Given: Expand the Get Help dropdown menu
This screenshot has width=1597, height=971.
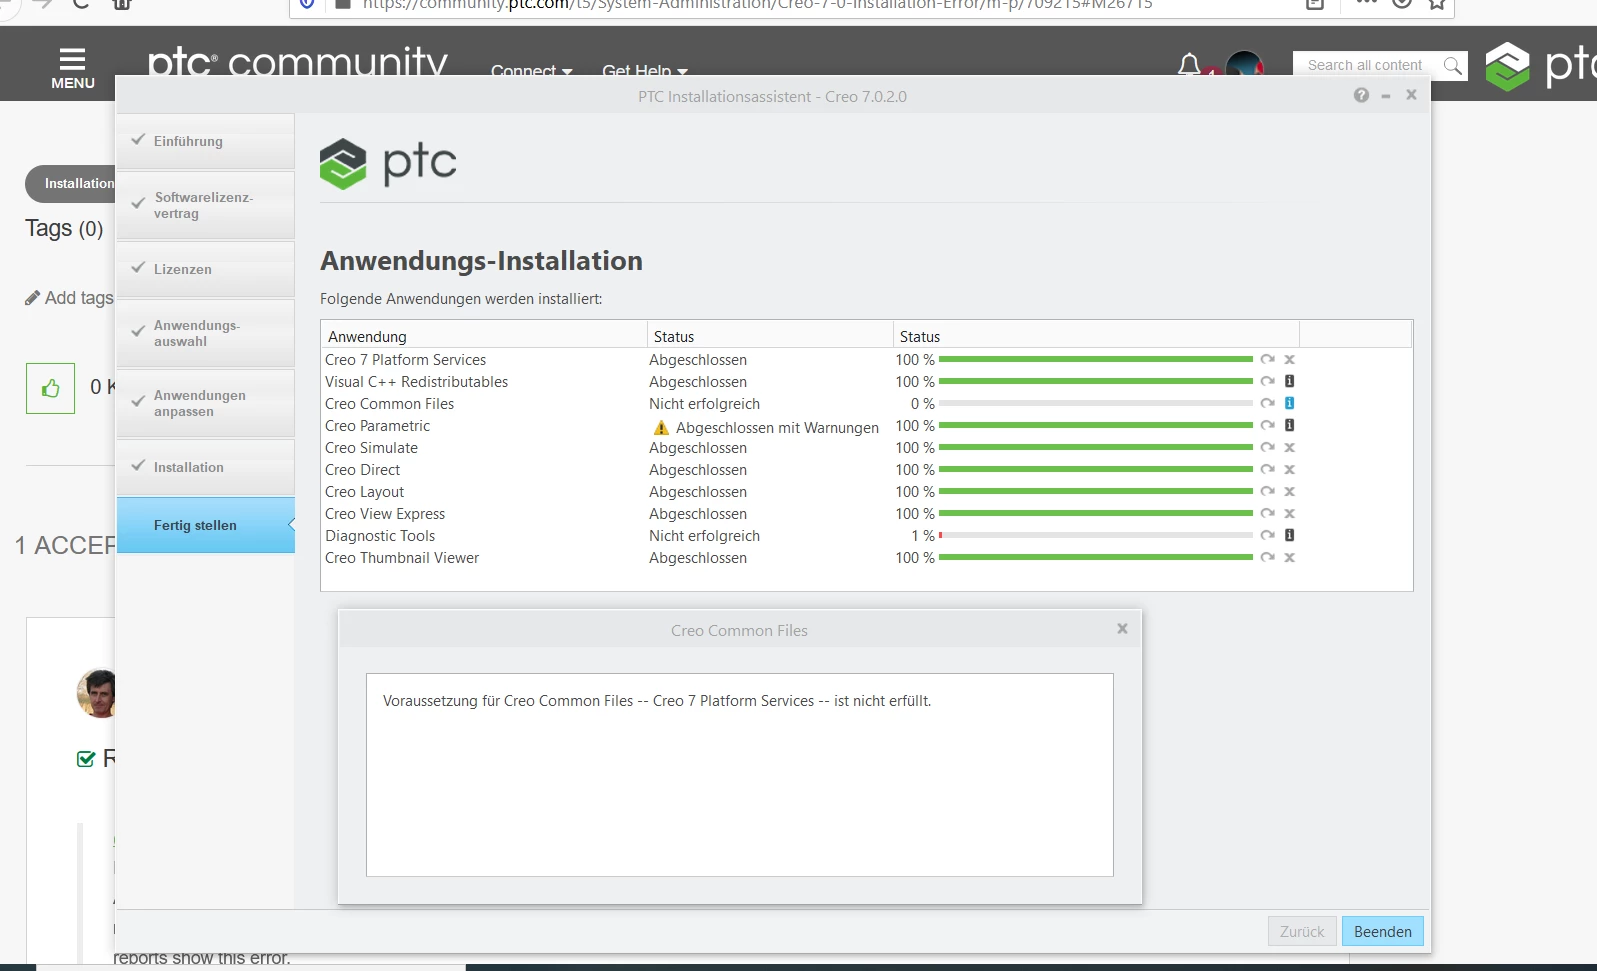Looking at the screenshot, I should 645,70.
